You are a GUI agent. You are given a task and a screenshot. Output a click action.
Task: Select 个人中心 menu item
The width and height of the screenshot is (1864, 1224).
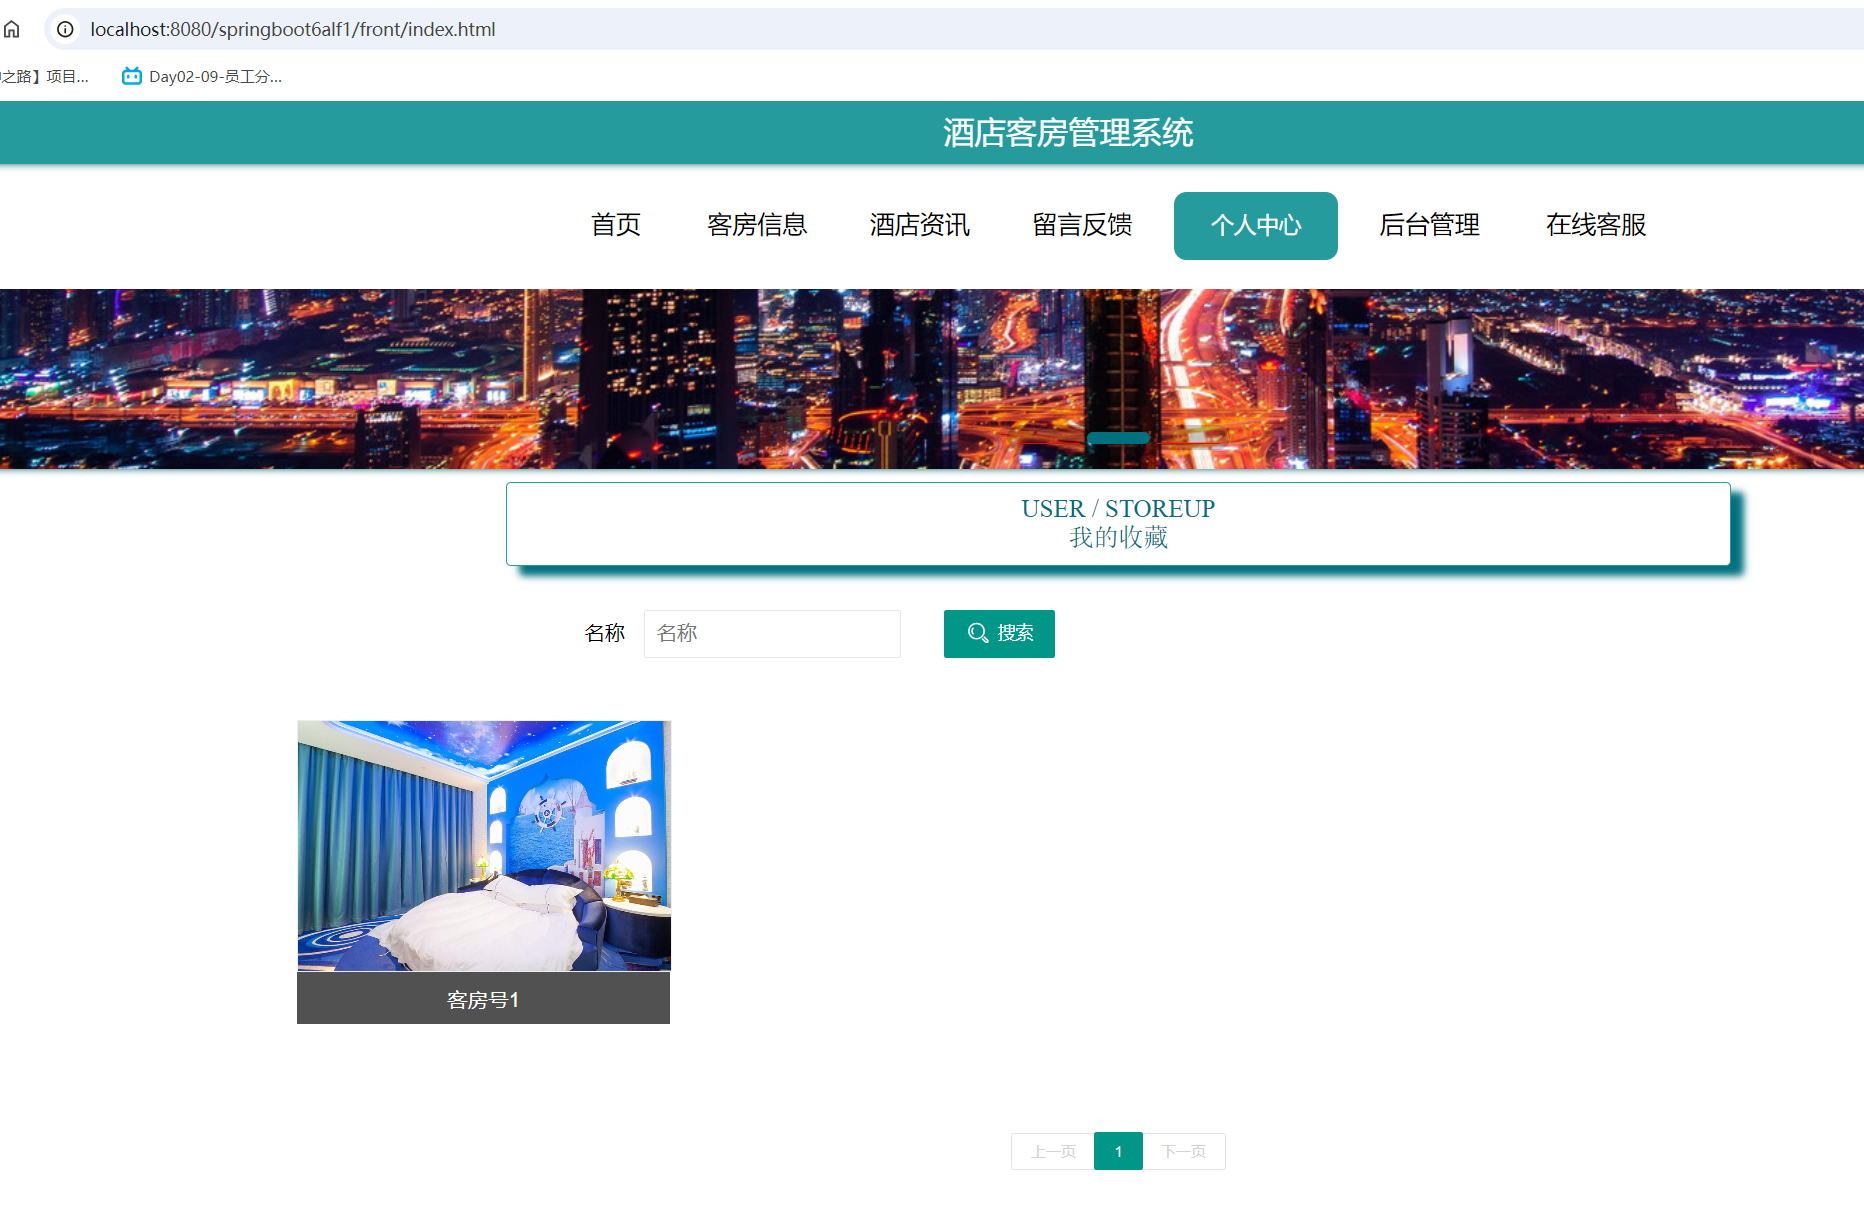point(1256,226)
